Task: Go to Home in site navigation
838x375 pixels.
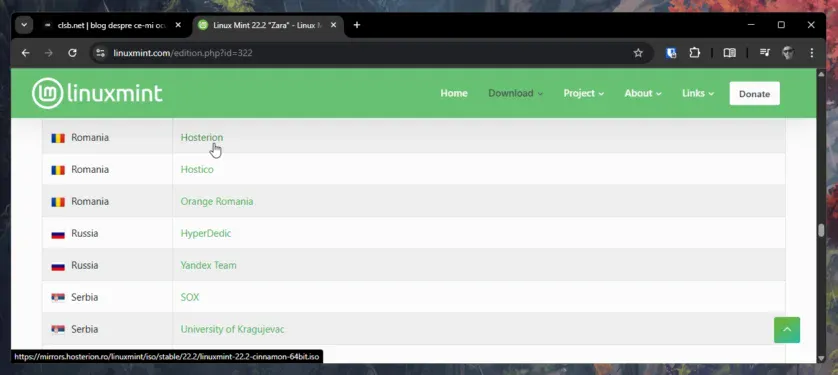Action: [x=454, y=93]
